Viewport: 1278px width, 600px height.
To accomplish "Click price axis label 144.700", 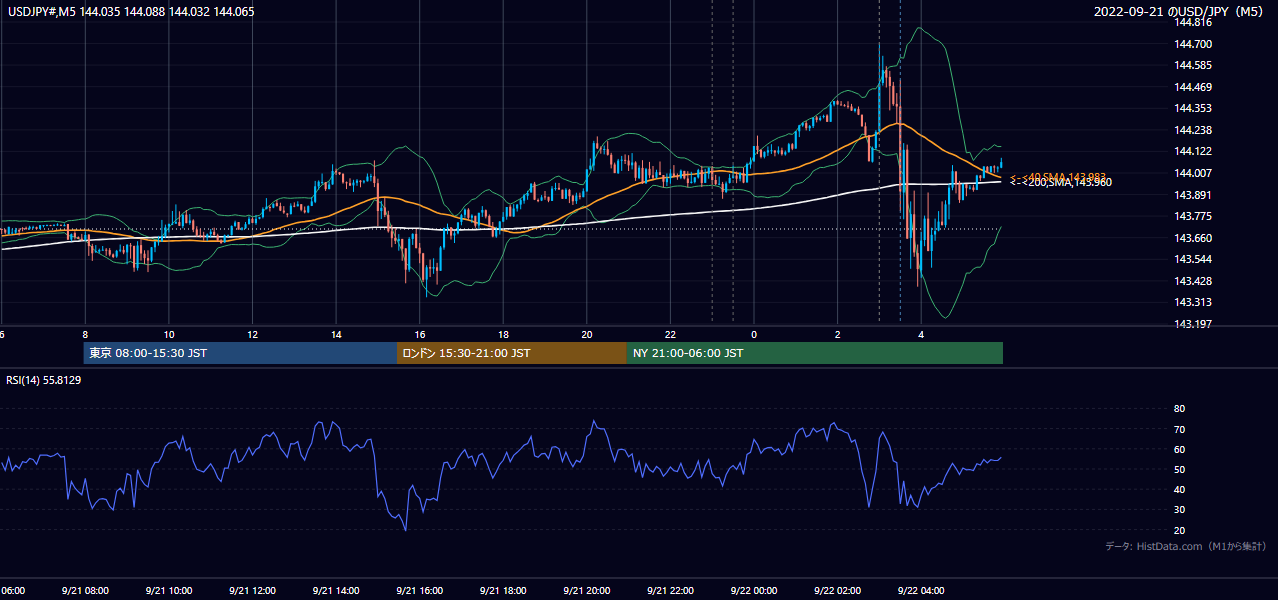I will 1192,44.
